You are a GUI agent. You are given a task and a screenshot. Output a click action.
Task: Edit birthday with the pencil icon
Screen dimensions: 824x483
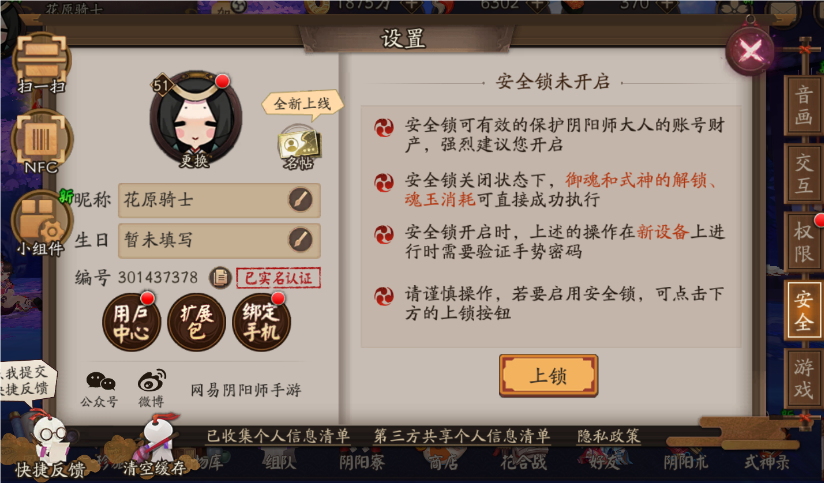pyautogui.click(x=301, y=240)
